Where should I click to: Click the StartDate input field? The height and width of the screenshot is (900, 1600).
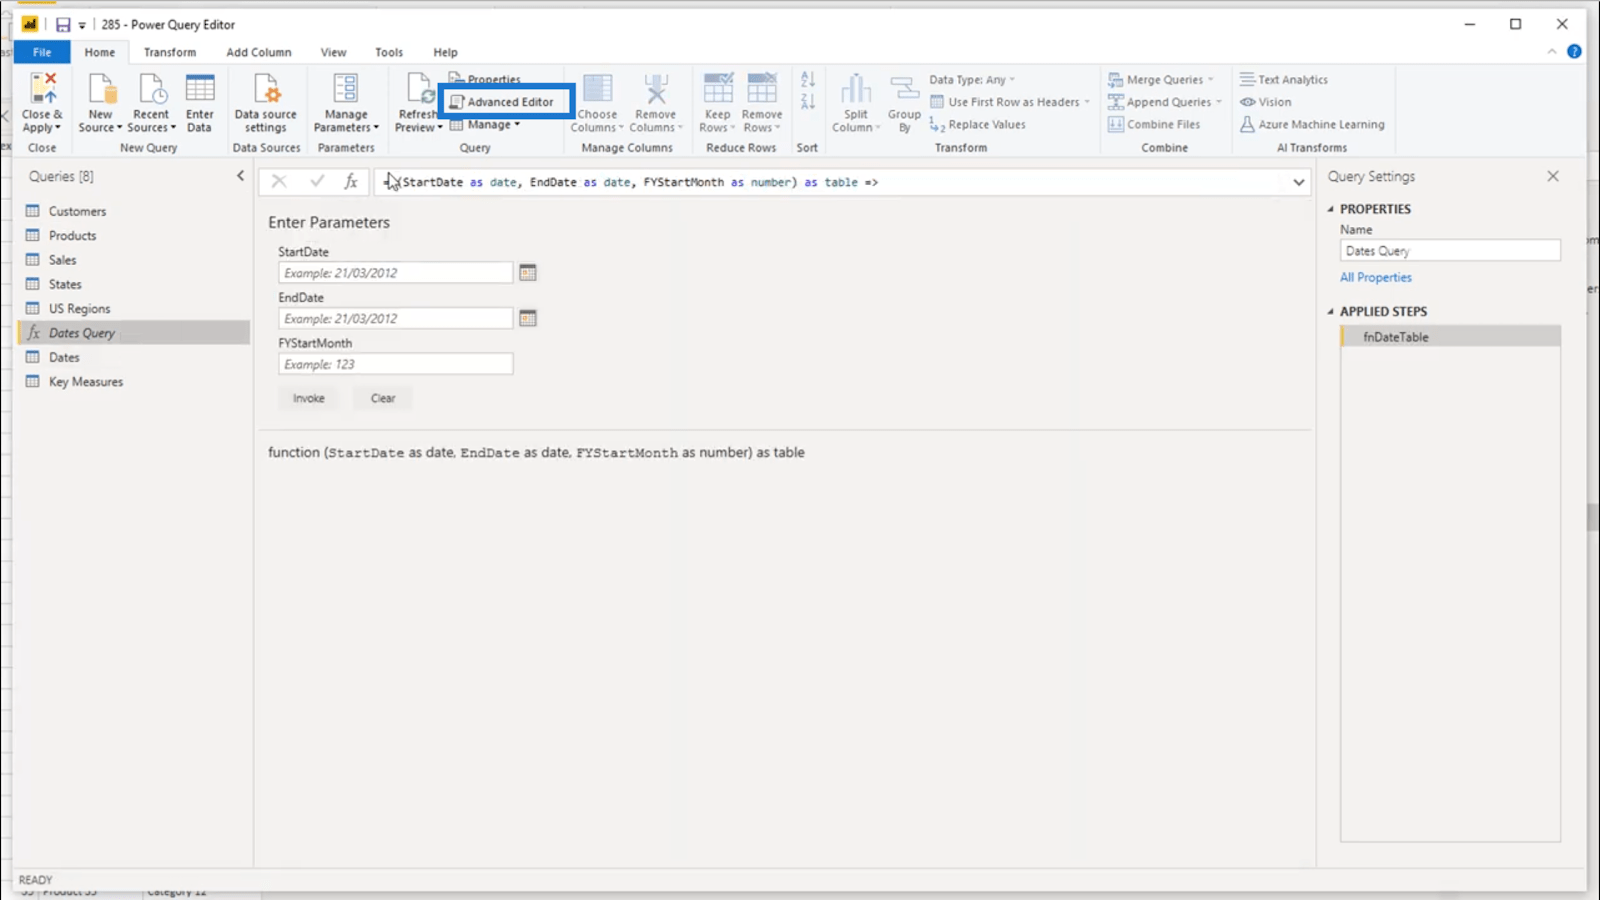coord(396,273)
